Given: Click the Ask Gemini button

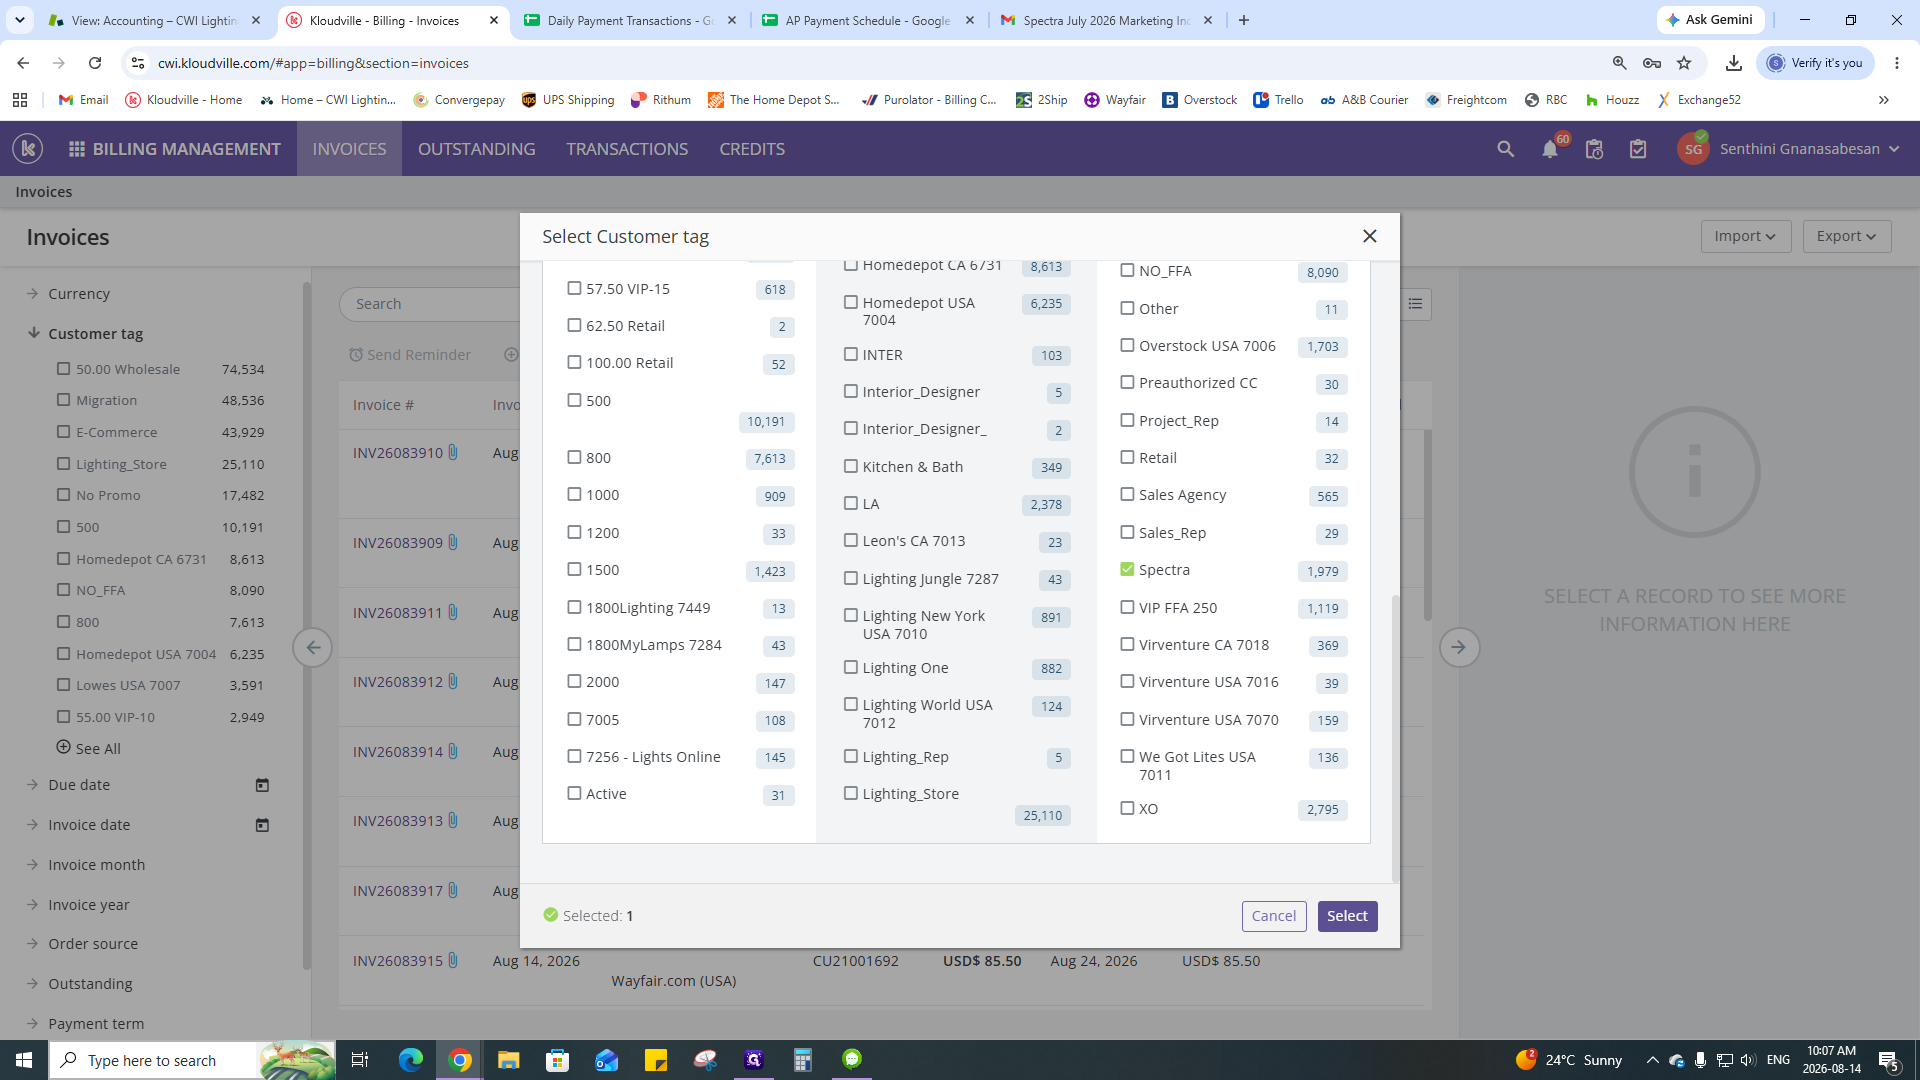Looking at the screenshot, I should [1710, 20].
